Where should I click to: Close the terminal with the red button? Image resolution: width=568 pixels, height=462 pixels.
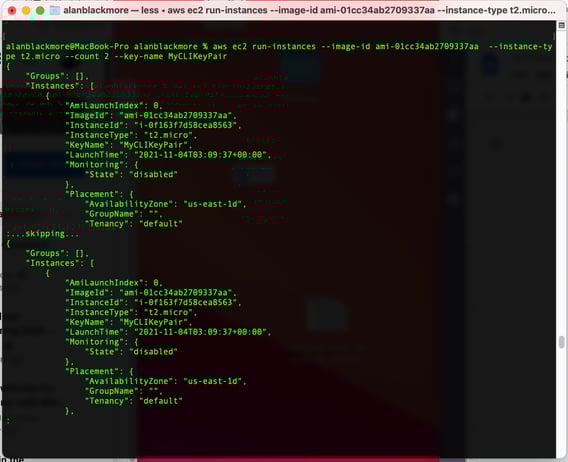12,11
